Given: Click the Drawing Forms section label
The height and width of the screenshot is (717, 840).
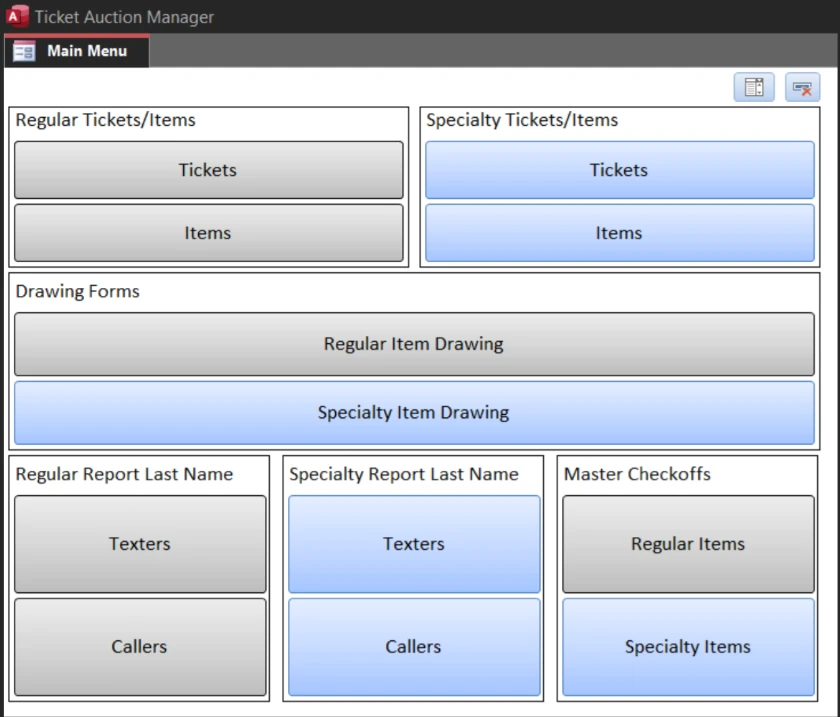Looking at the screenshot, I should tap(78, 292).
